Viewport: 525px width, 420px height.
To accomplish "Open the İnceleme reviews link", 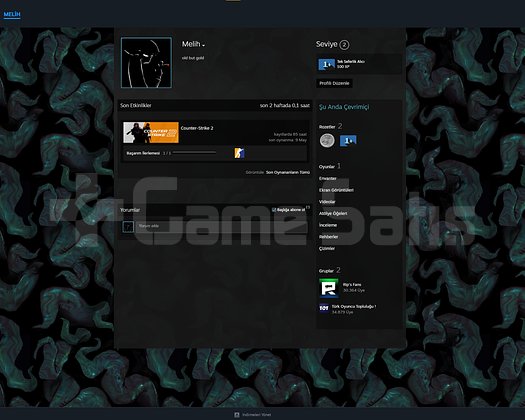I will pos(328,225).
